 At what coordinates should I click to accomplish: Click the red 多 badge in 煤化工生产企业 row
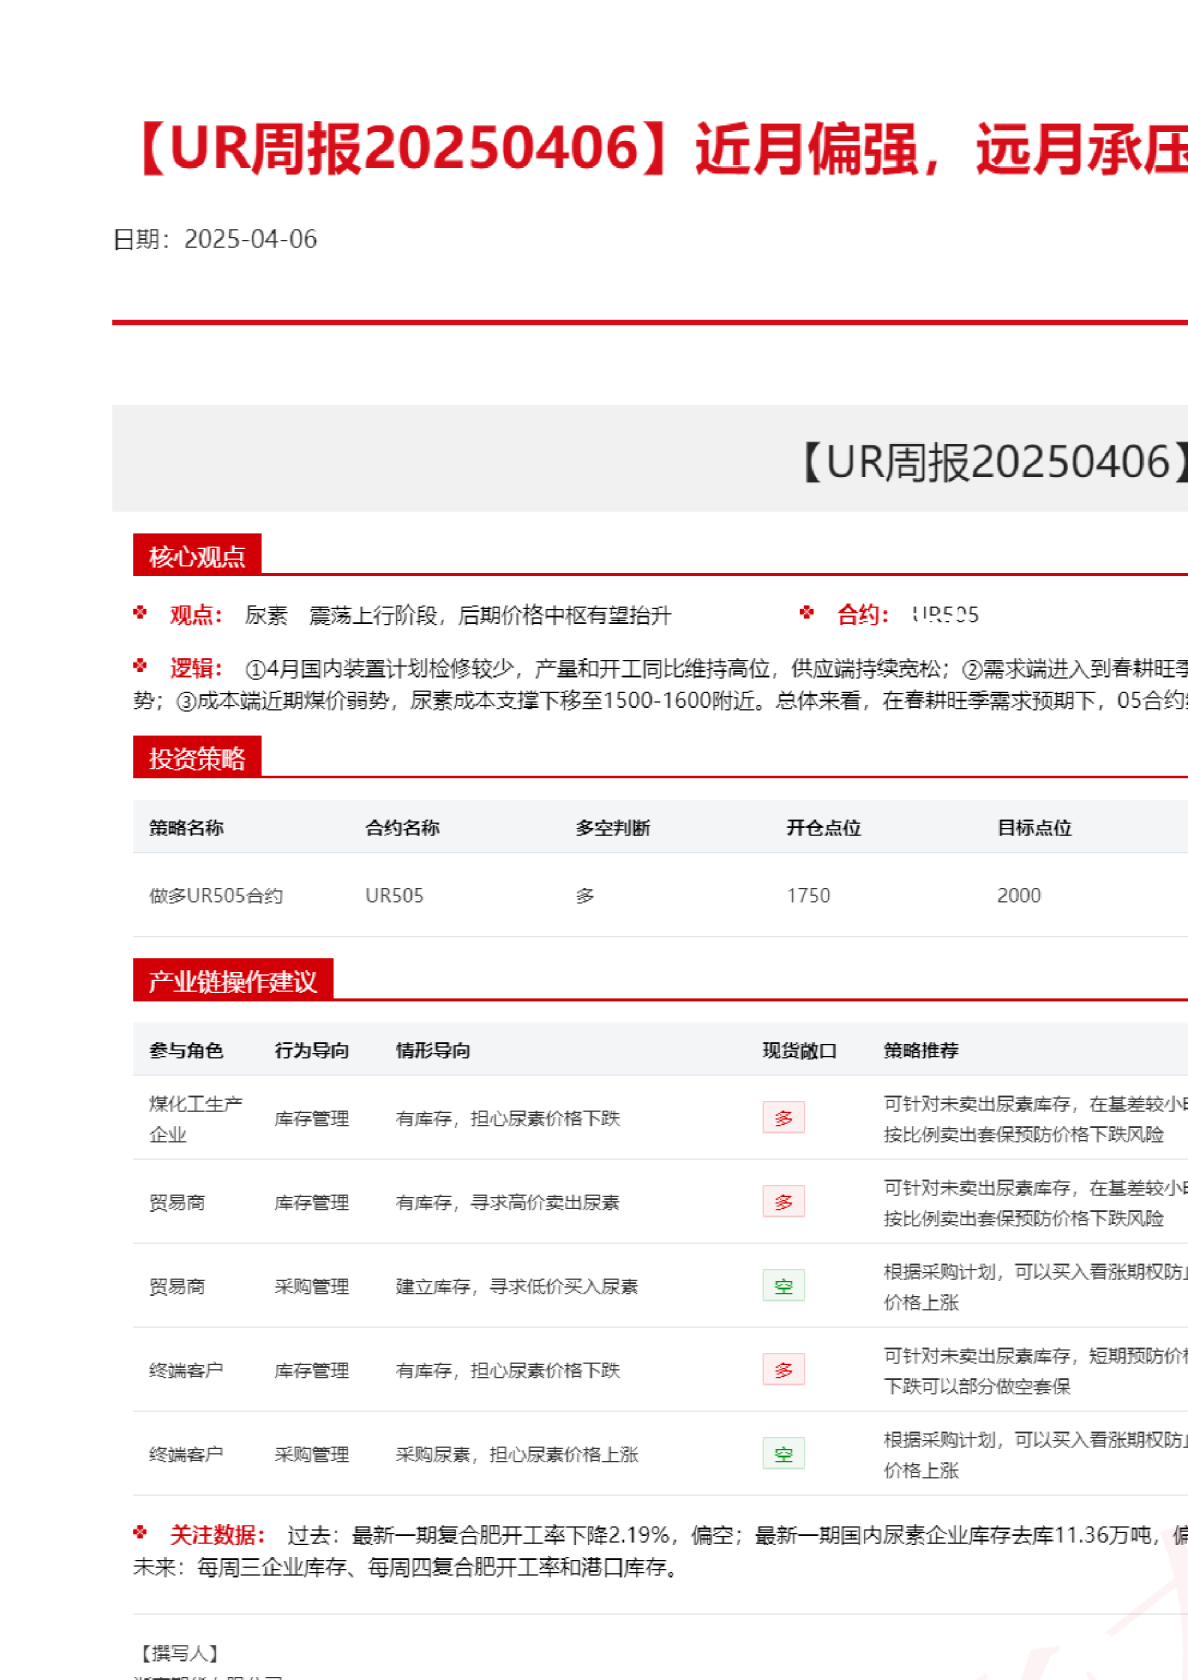click(783, 1118)
